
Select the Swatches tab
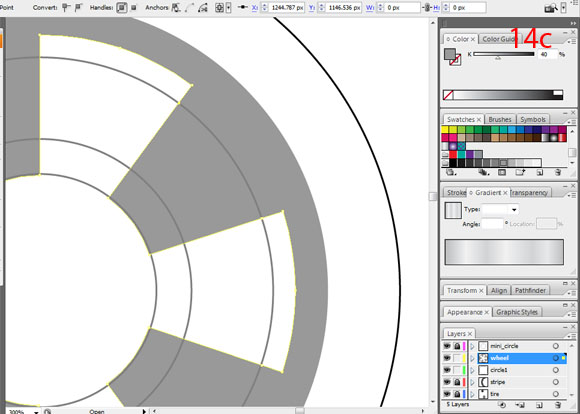pyautogui.click(x=463, y=120)
